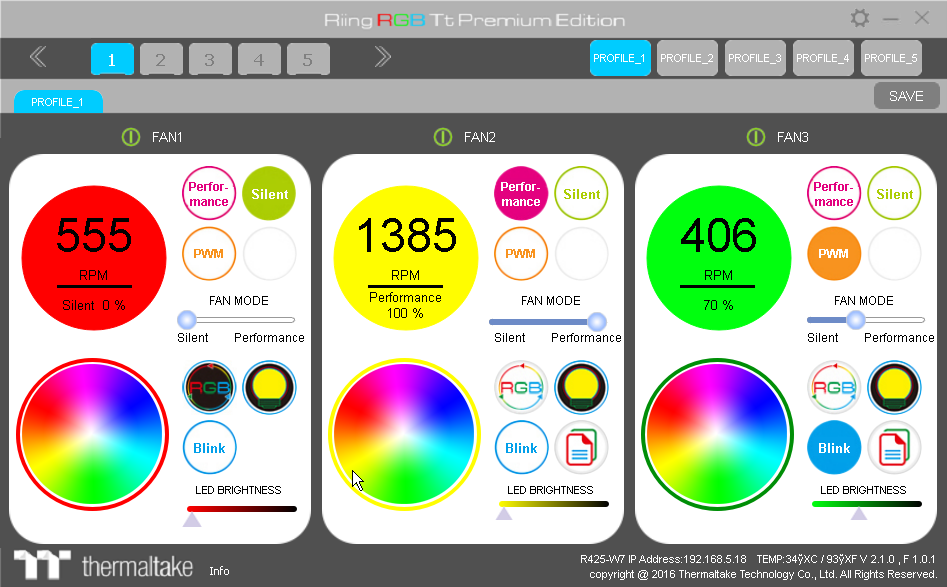Click FAN3 fan mode slider handle
947x587 pixels.
click(855, 320)
